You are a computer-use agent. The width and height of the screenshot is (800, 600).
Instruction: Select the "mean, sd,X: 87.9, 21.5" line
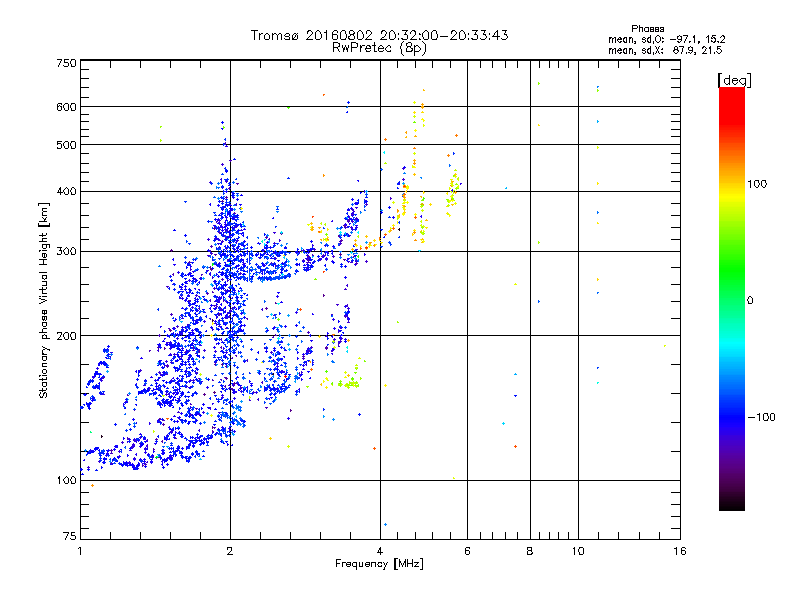[665, 50]
